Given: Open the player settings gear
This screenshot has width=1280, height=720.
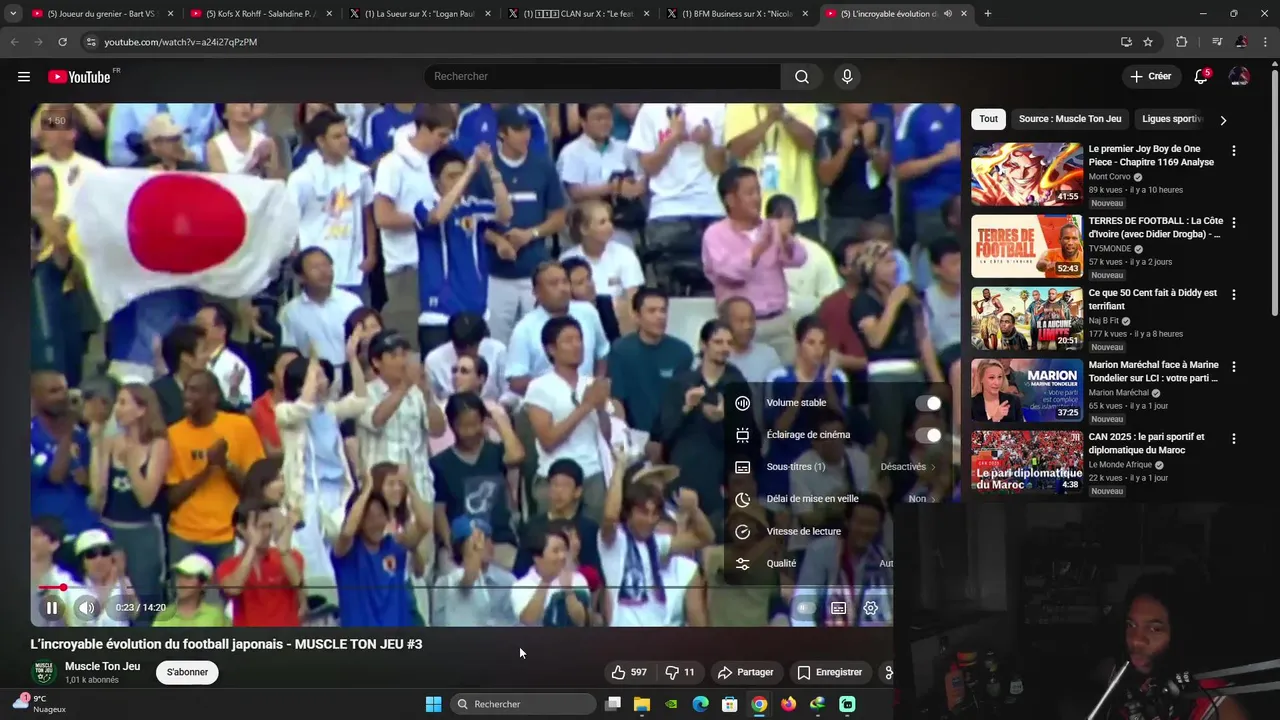Looking at the screenshot, I should click(871, 608).
